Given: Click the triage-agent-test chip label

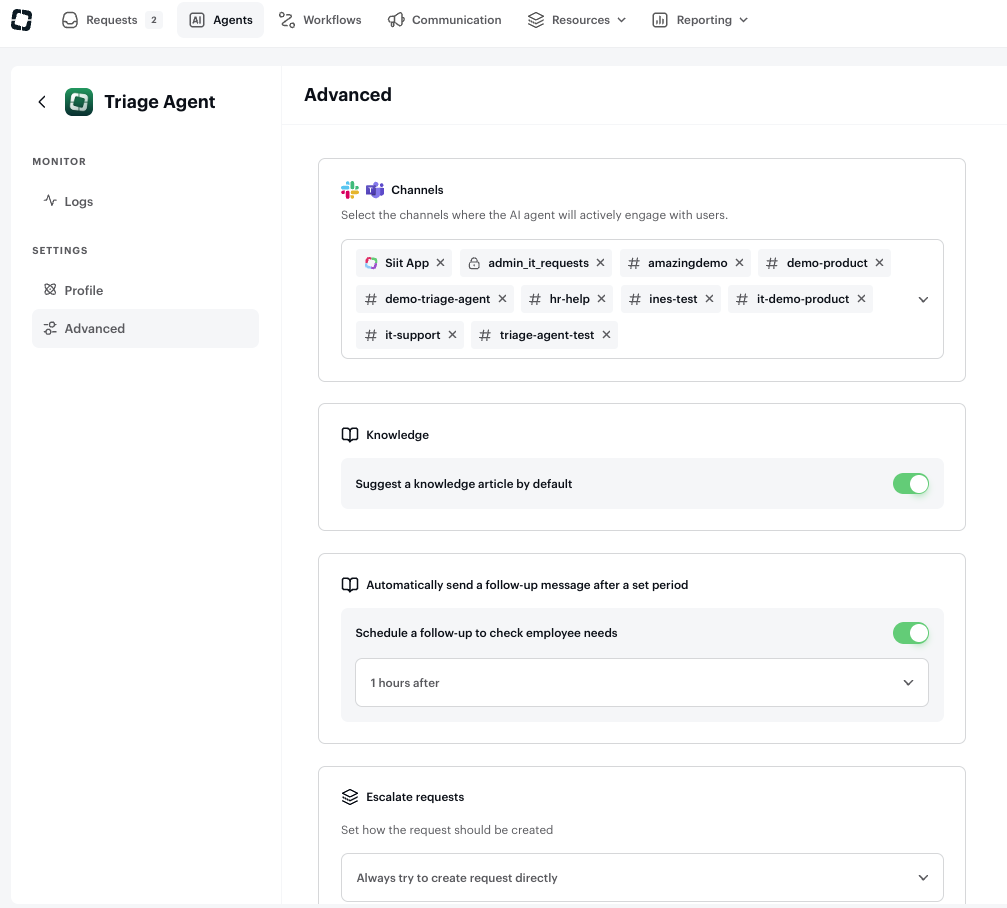Looking at the screenshot, I should coord(547,335).
